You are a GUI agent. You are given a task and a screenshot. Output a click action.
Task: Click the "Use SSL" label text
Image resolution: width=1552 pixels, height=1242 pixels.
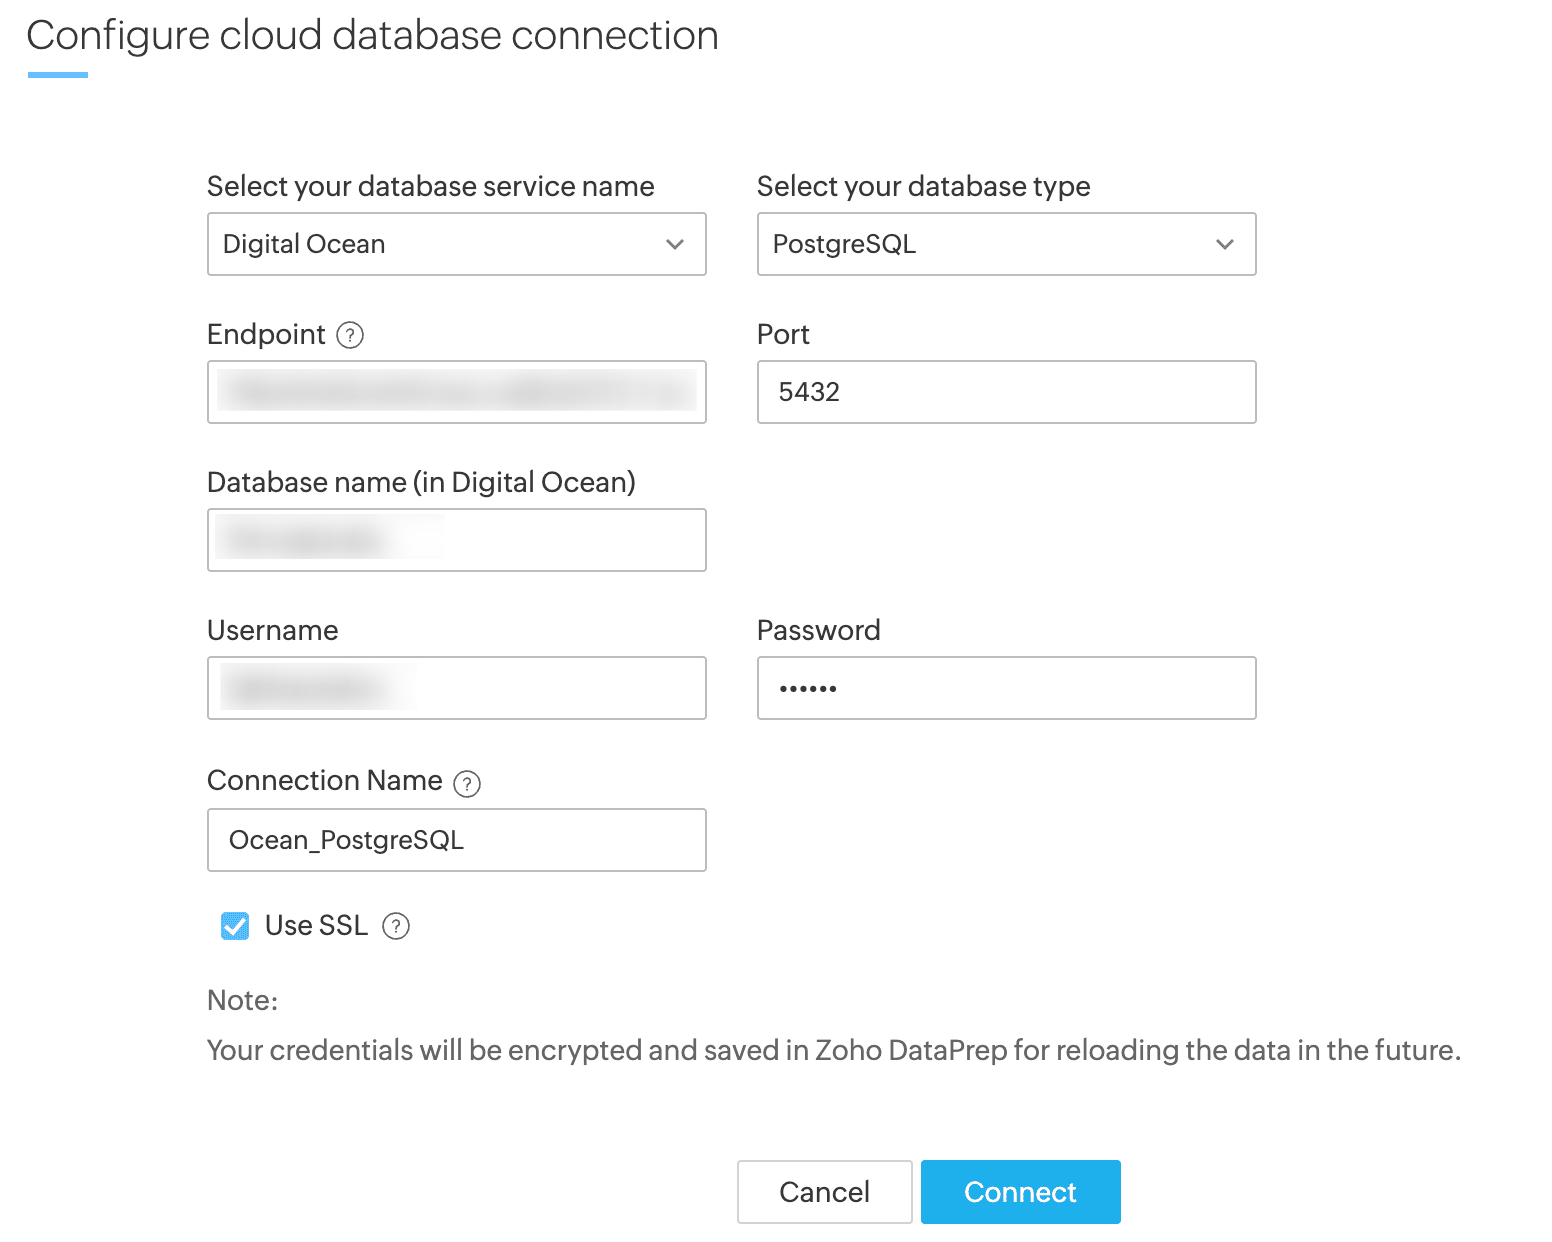[316, 926]
